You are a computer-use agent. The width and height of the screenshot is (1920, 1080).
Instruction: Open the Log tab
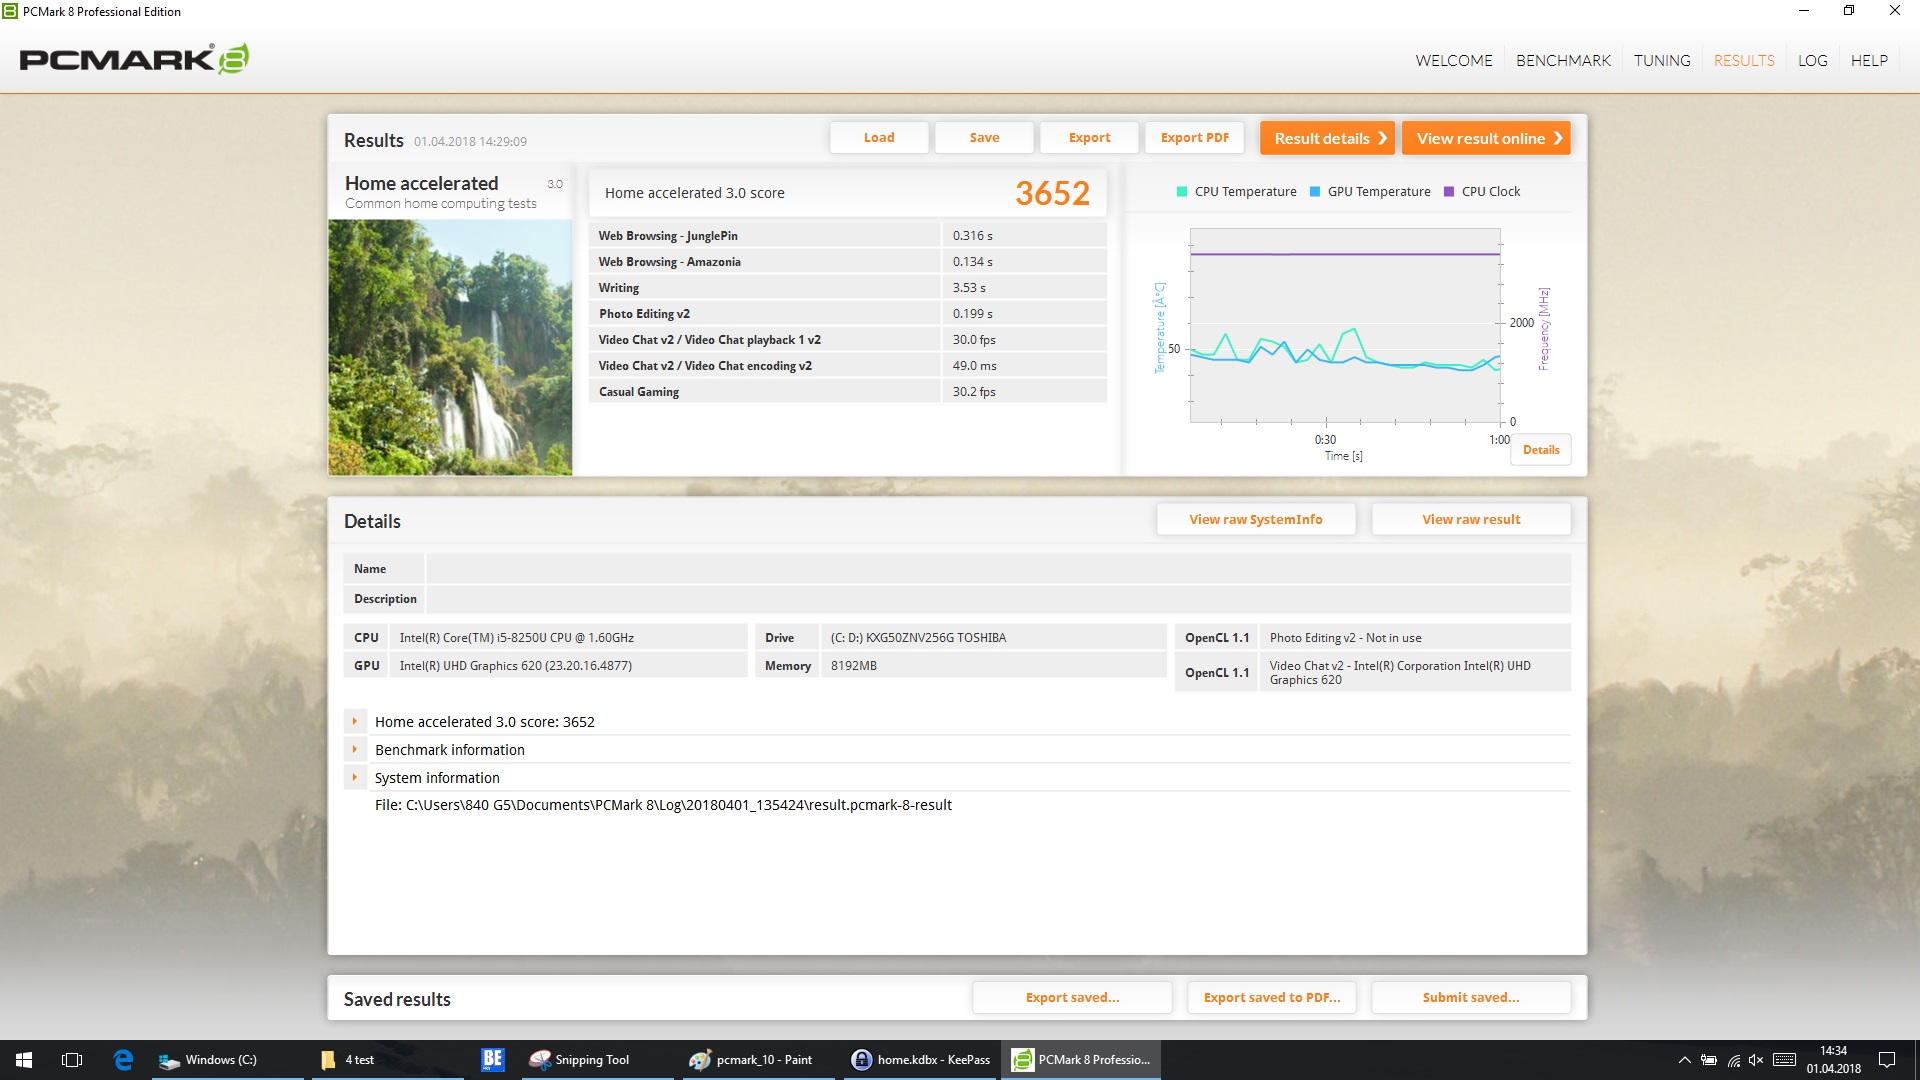(1812, 60)
